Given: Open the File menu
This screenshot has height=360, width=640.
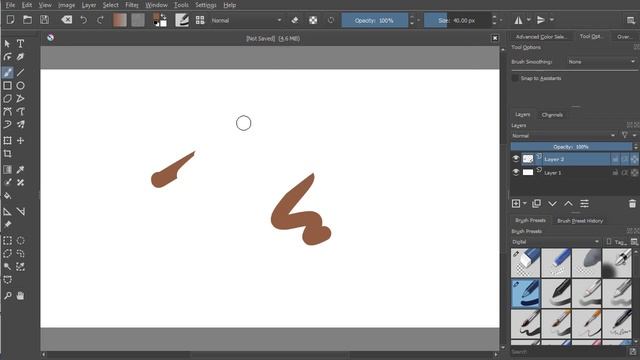Looking at the screenshot, I should point(10,5).
